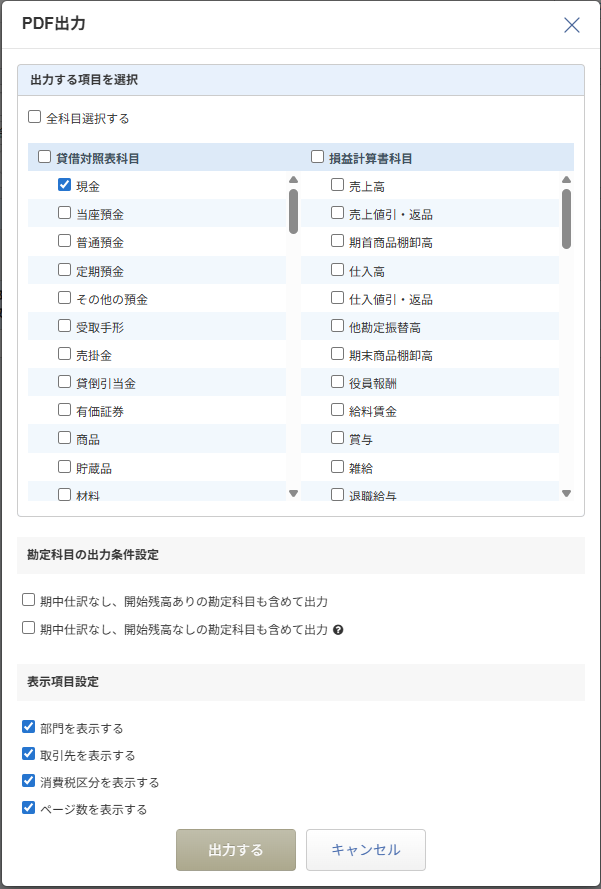Click the help icon beside 開始残高なし option
The height and width of the screenshot is (889, 601).
click(338, 630)
